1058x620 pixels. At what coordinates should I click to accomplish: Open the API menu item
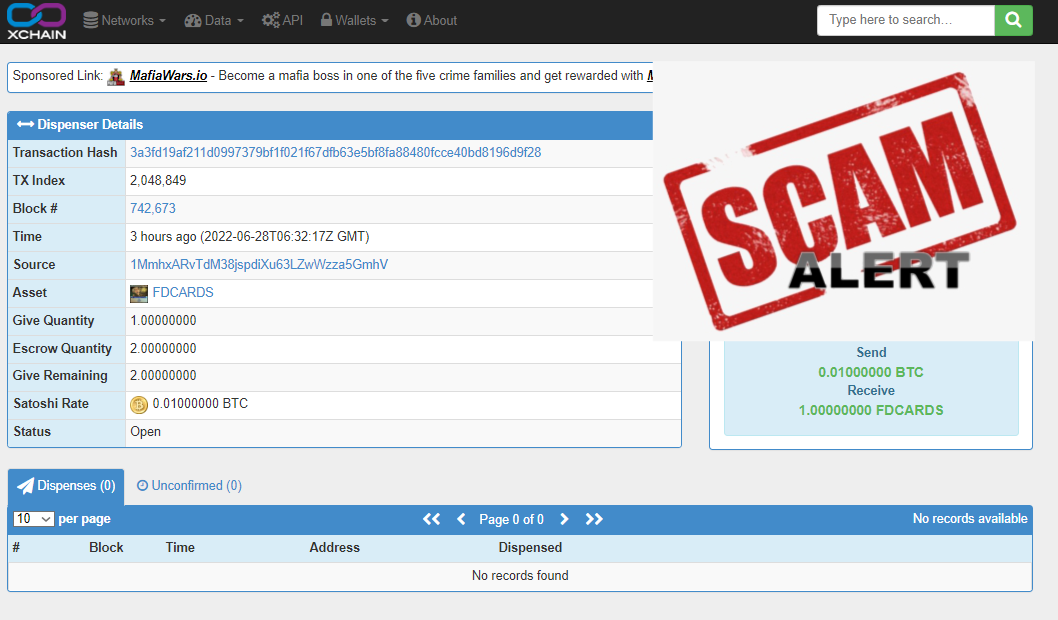point(282,20)
